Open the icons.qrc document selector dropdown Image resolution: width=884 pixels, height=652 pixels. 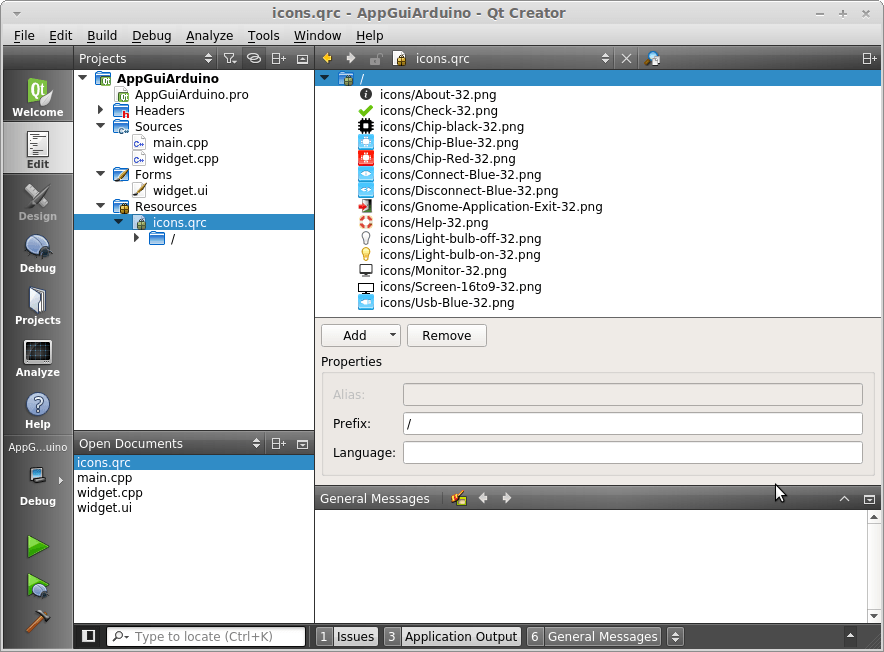(605, 59)
